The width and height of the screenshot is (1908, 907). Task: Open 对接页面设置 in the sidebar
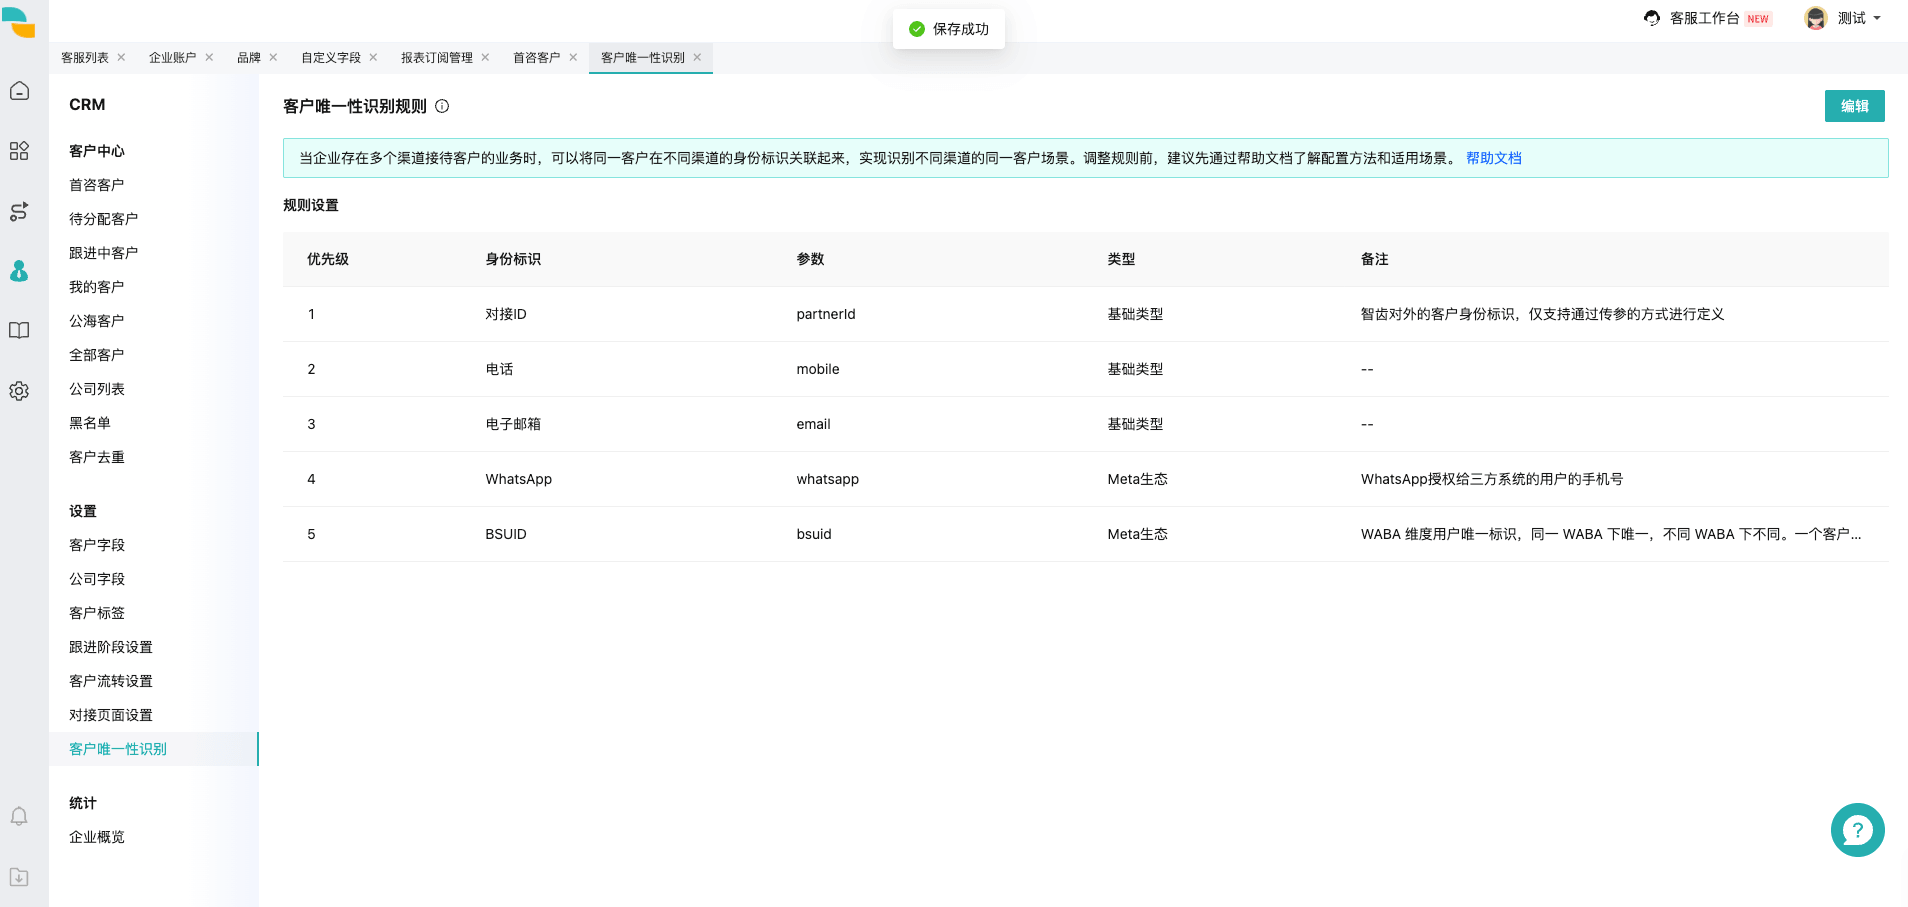point(111,715)
